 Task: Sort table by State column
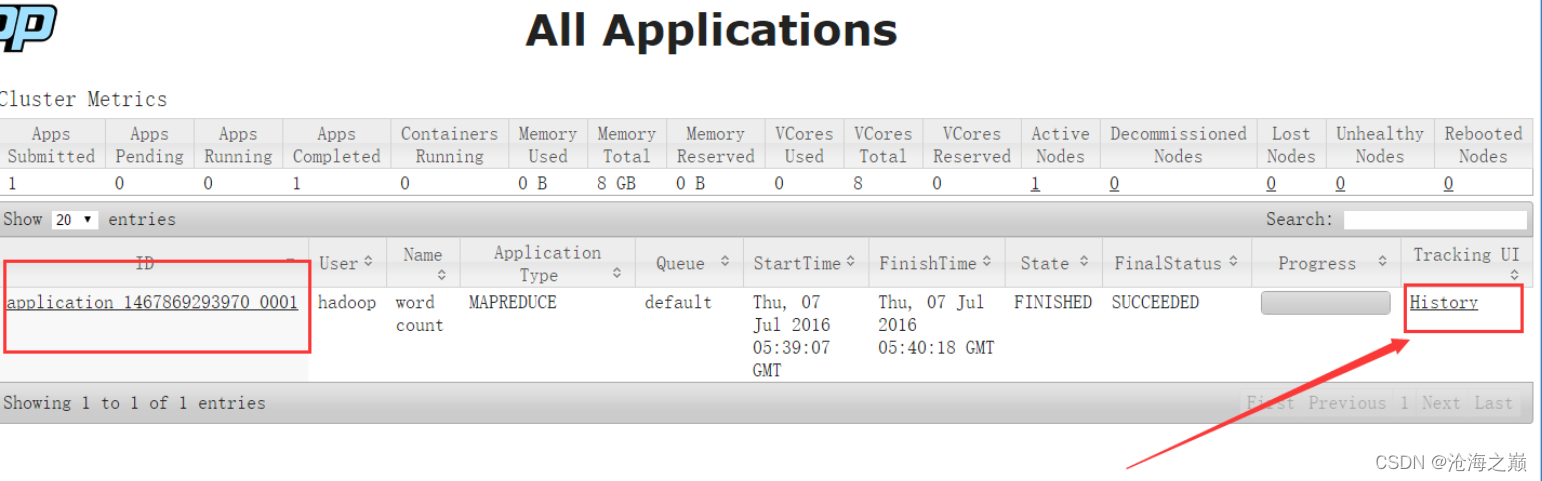click(x=1054, y=263)
